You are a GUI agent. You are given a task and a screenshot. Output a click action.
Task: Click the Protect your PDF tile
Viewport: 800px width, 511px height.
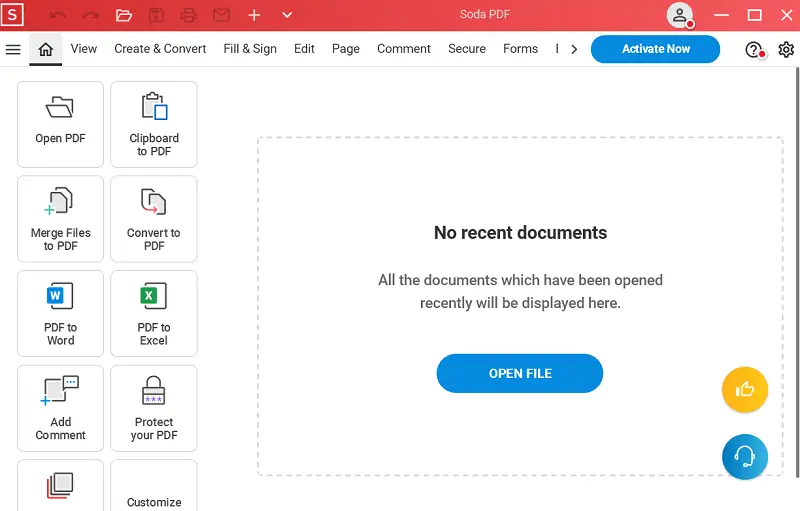point(154,408)
